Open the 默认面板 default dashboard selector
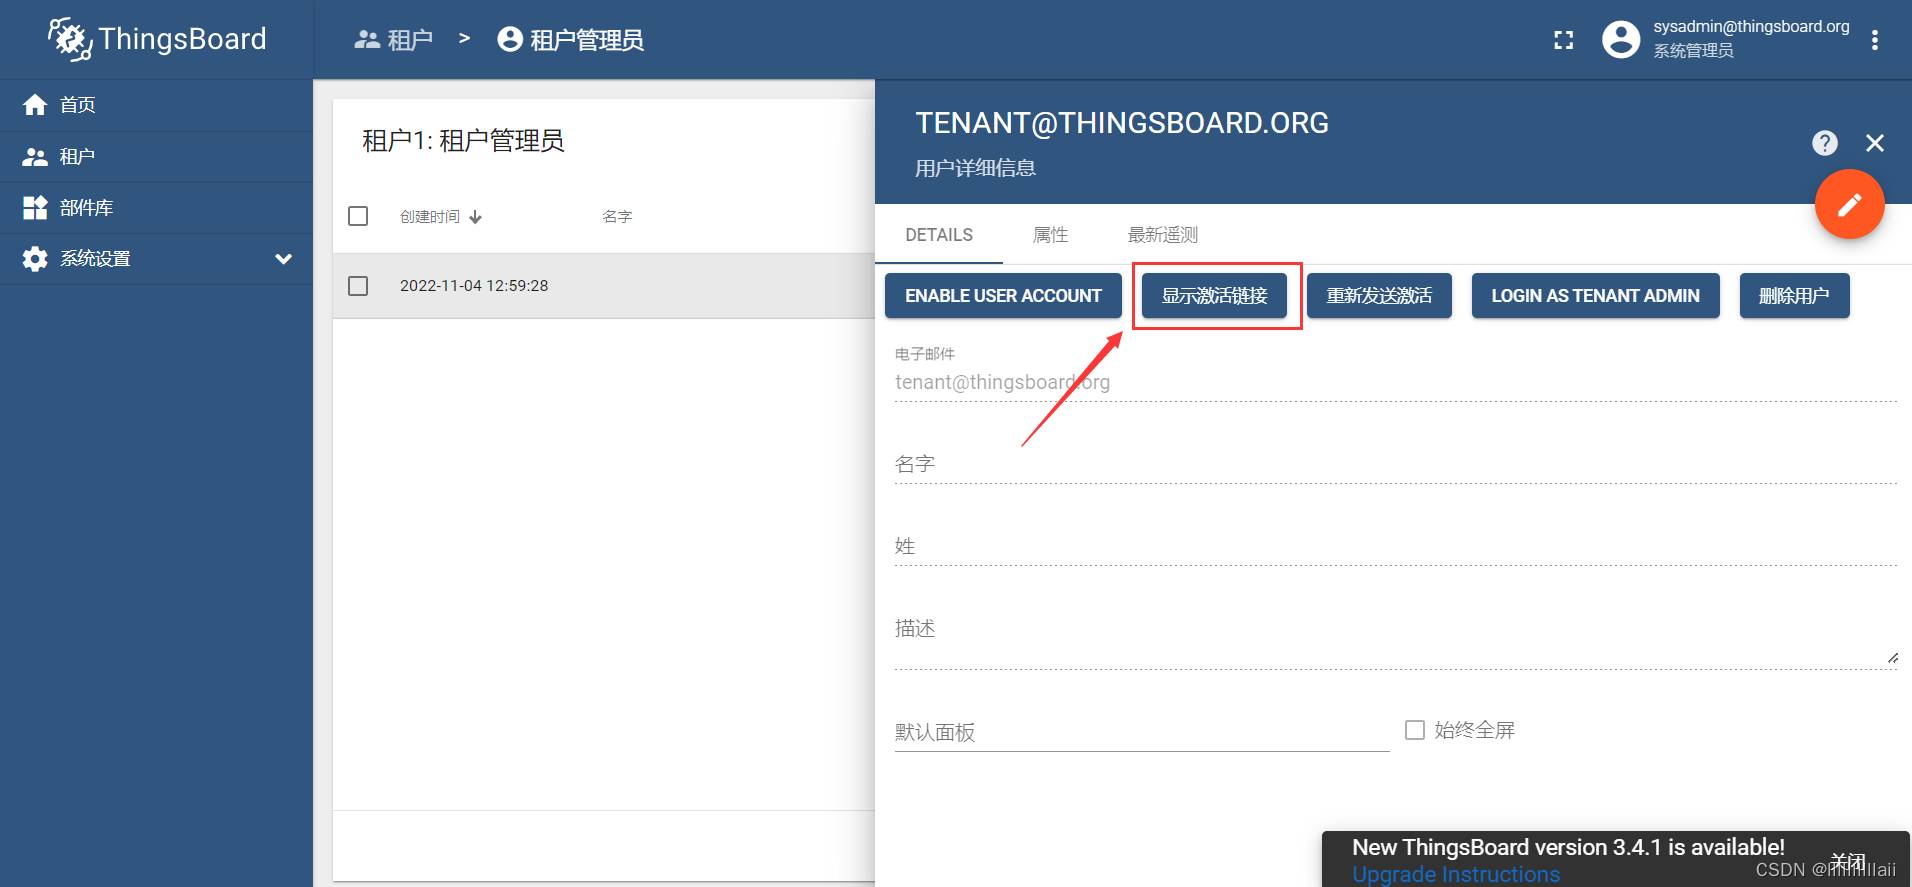This screenshot has width=1912, height=887. [x=1142, y=732]
